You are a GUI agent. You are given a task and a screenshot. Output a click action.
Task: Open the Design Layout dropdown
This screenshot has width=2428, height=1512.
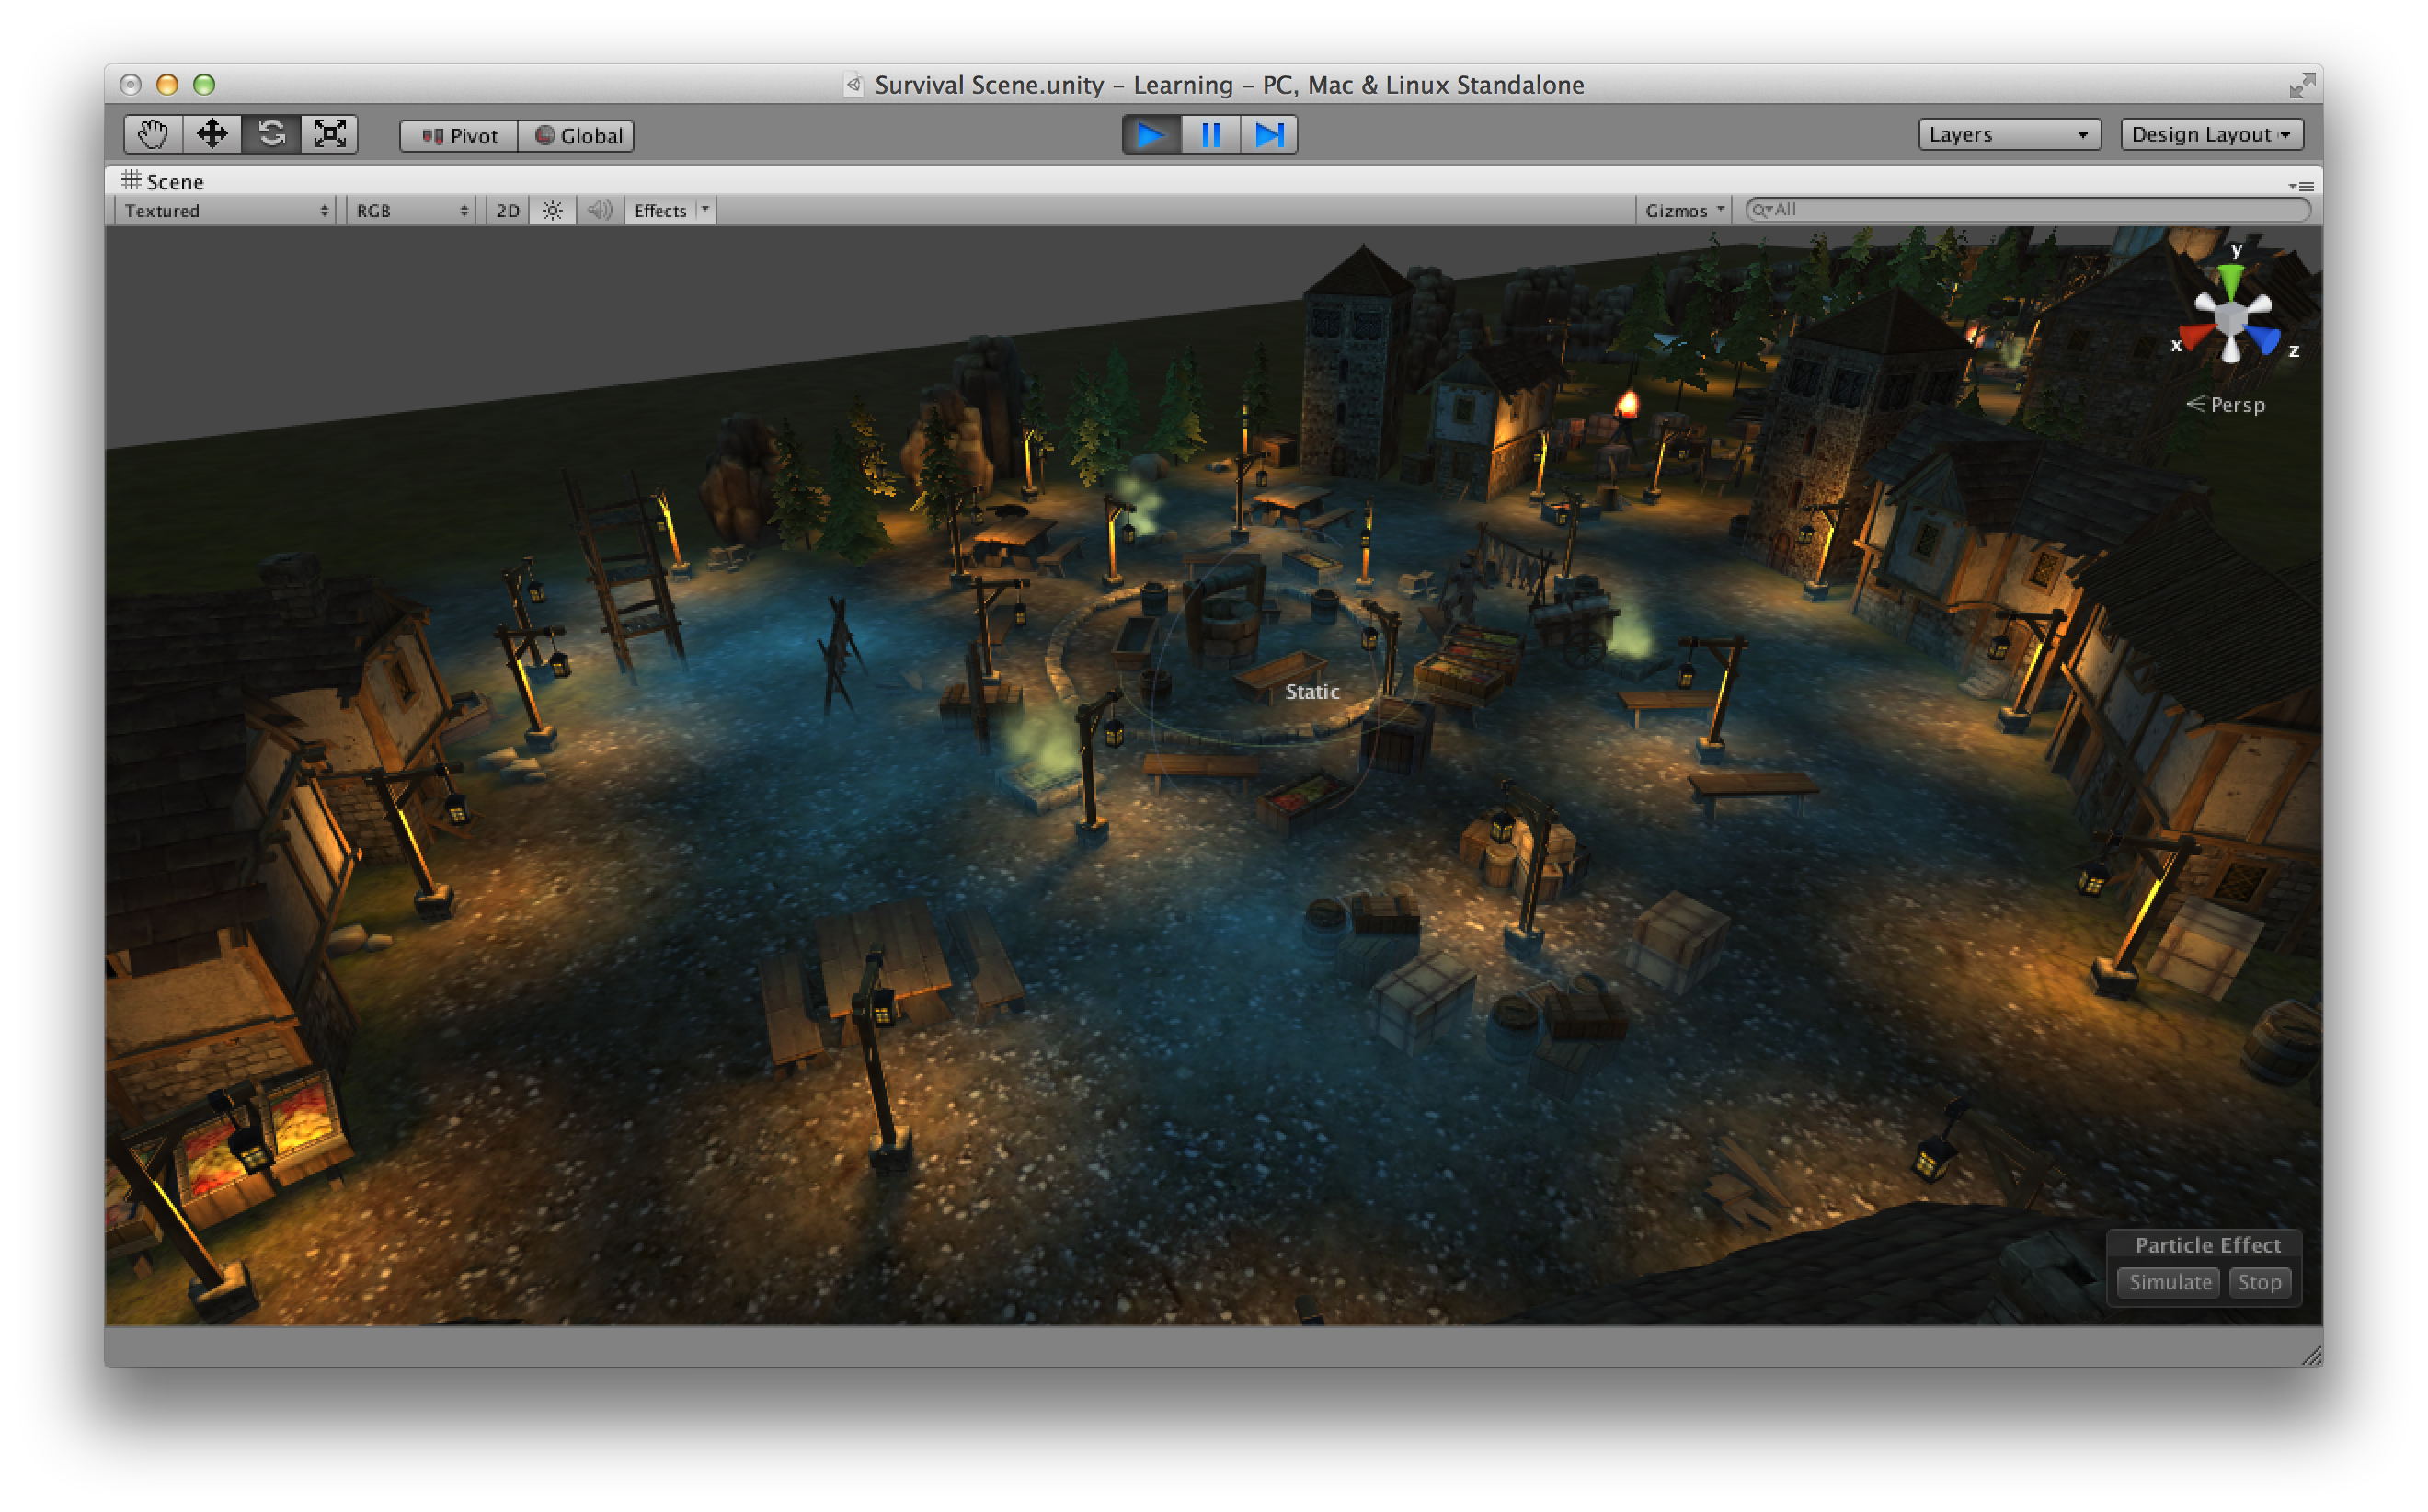click(x=2214, y=134)
